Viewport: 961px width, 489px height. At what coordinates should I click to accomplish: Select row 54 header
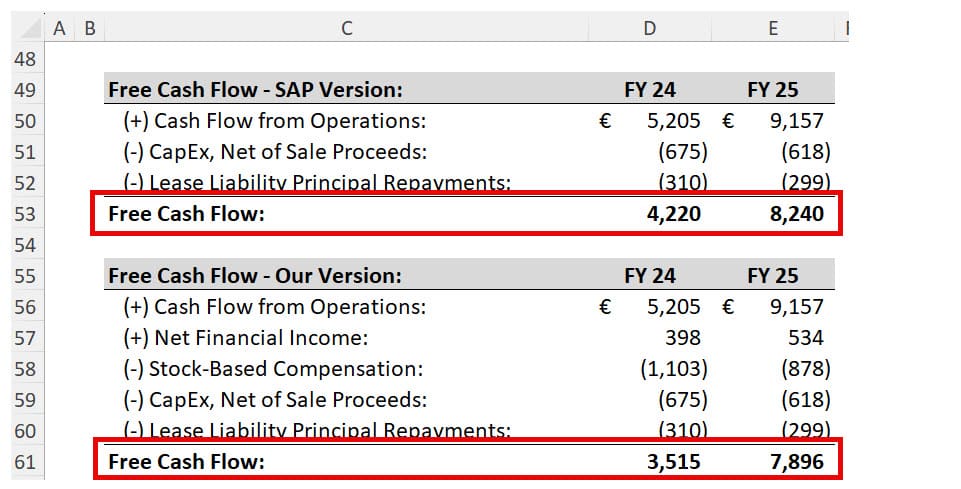[x=28, y=244]
